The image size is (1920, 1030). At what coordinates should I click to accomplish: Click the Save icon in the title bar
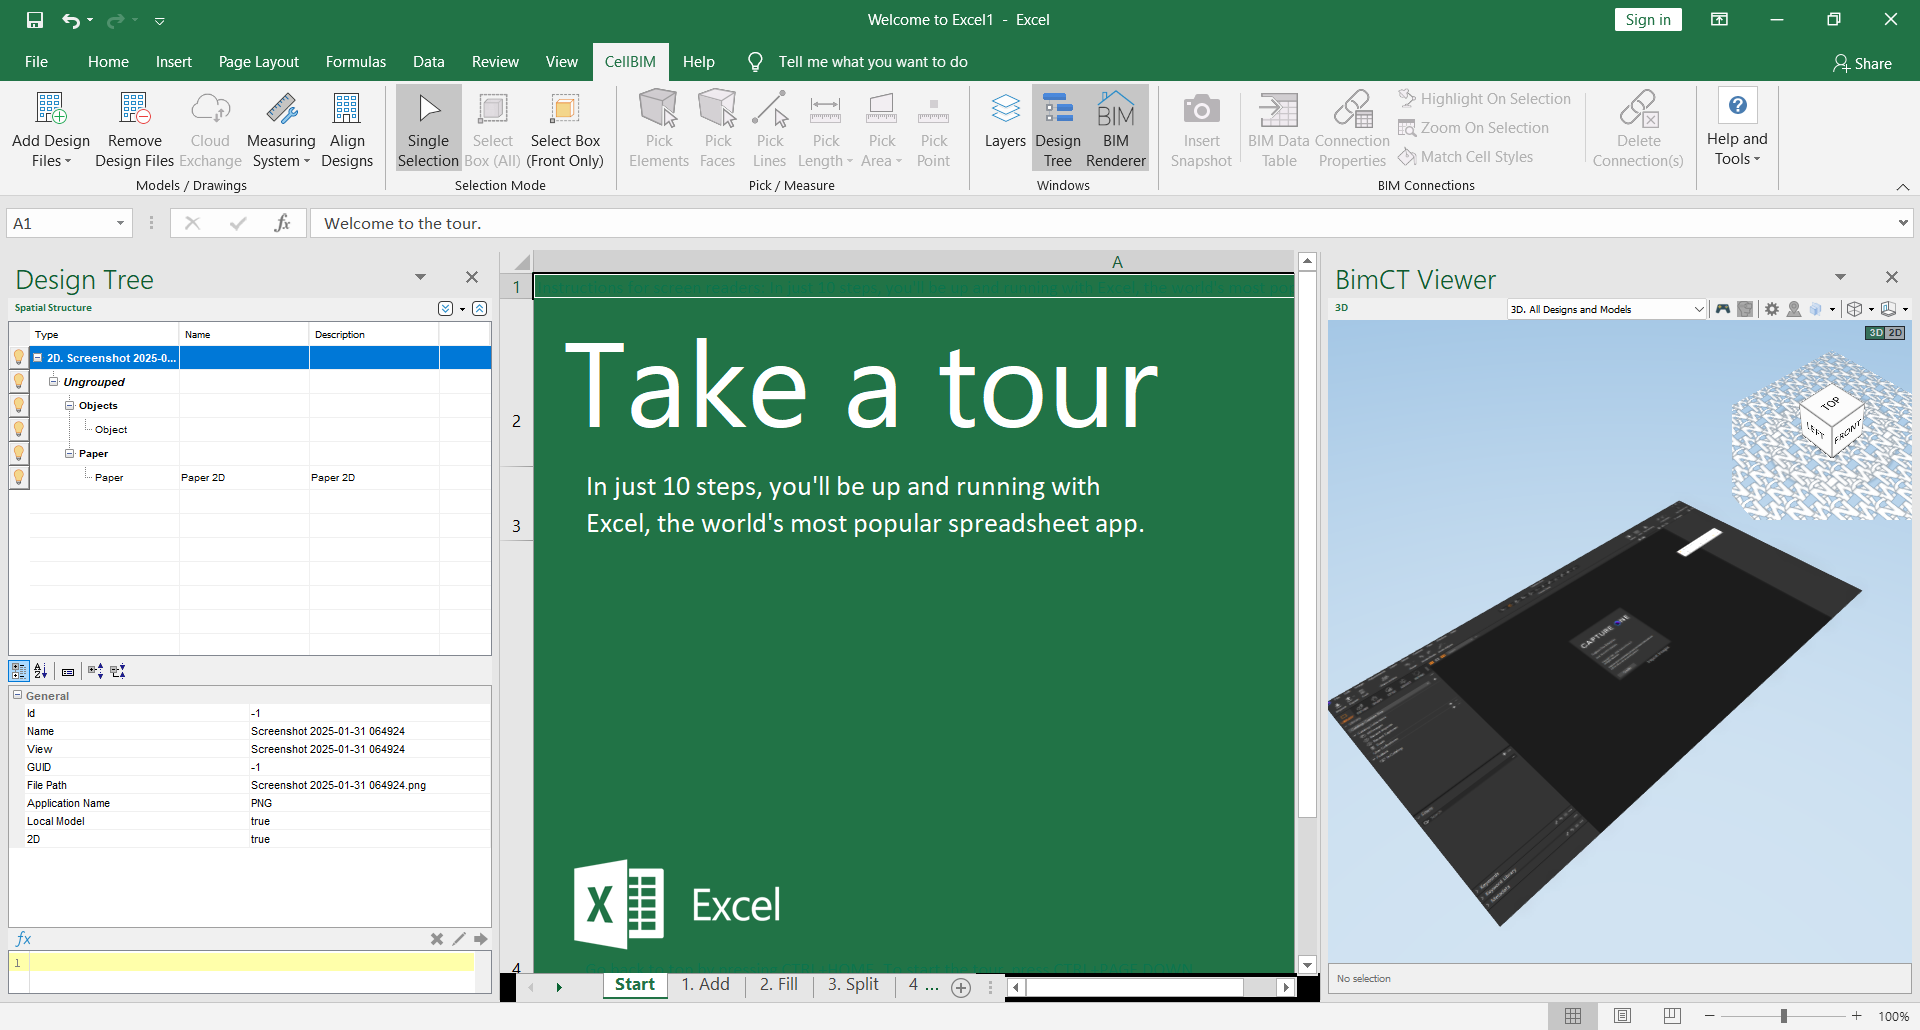35,20
